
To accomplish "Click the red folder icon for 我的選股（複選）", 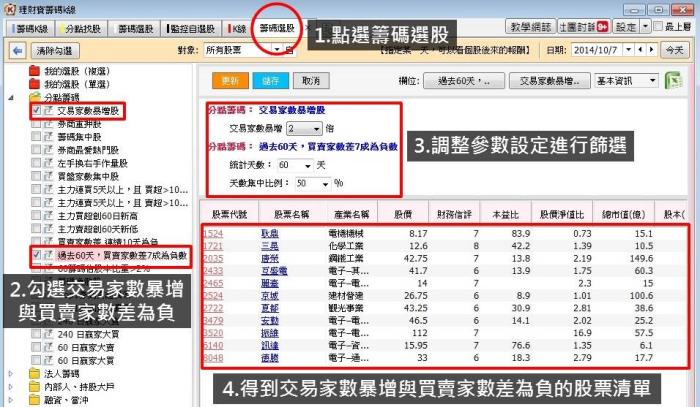I will click(34, 71).
